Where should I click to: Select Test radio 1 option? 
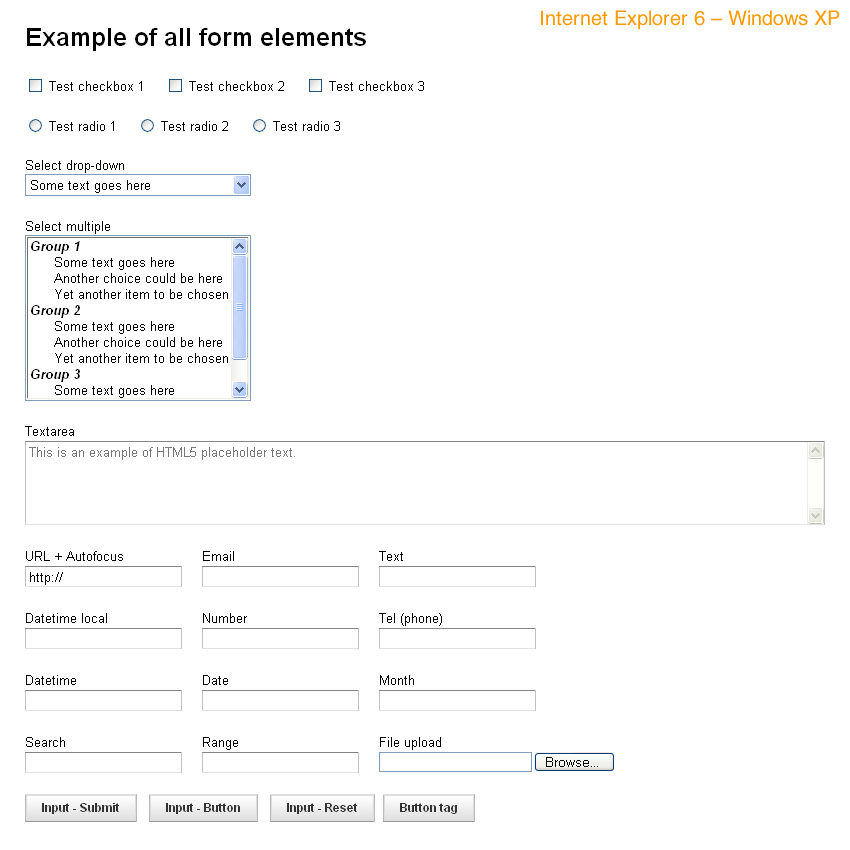pyautogui.click(x=36, y=126)
